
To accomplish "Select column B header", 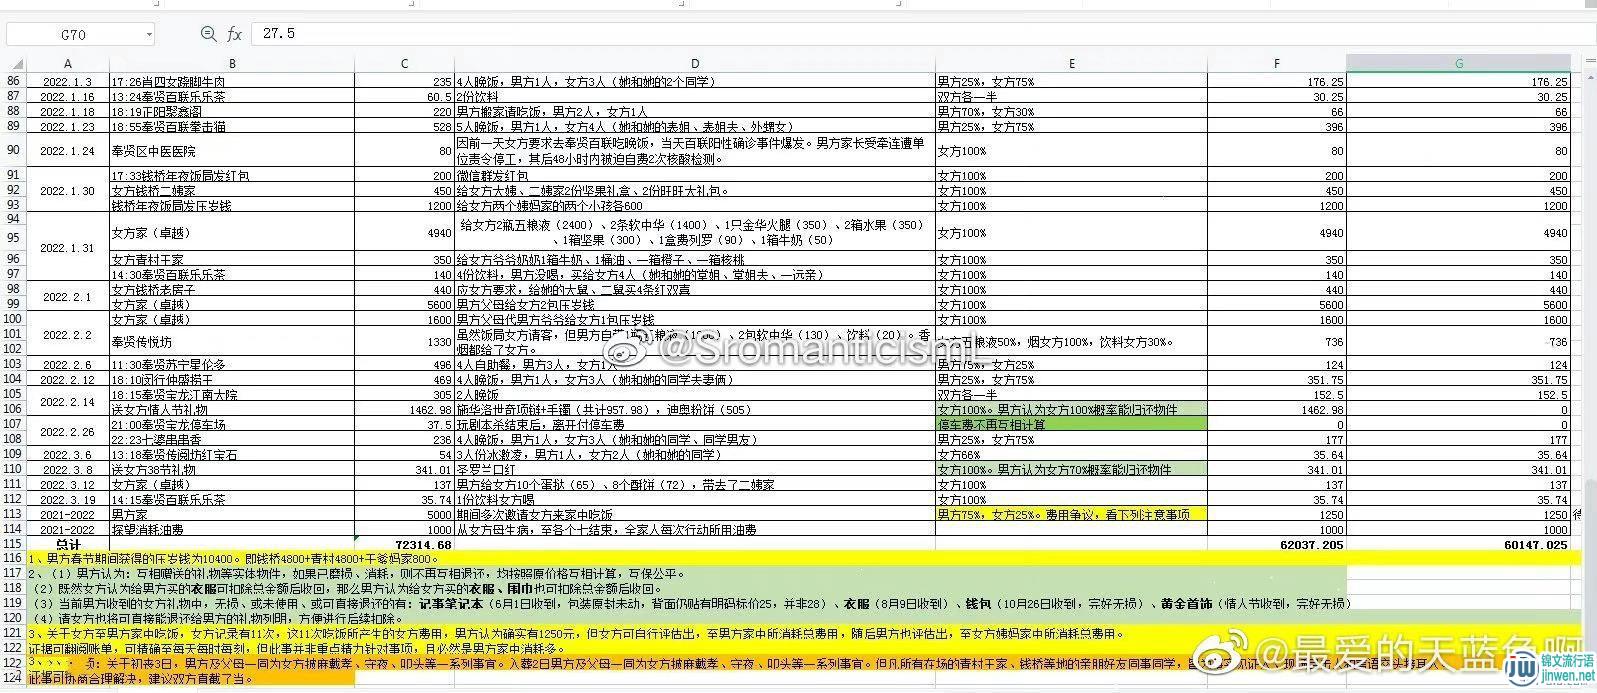I will (x=232, y=64).
